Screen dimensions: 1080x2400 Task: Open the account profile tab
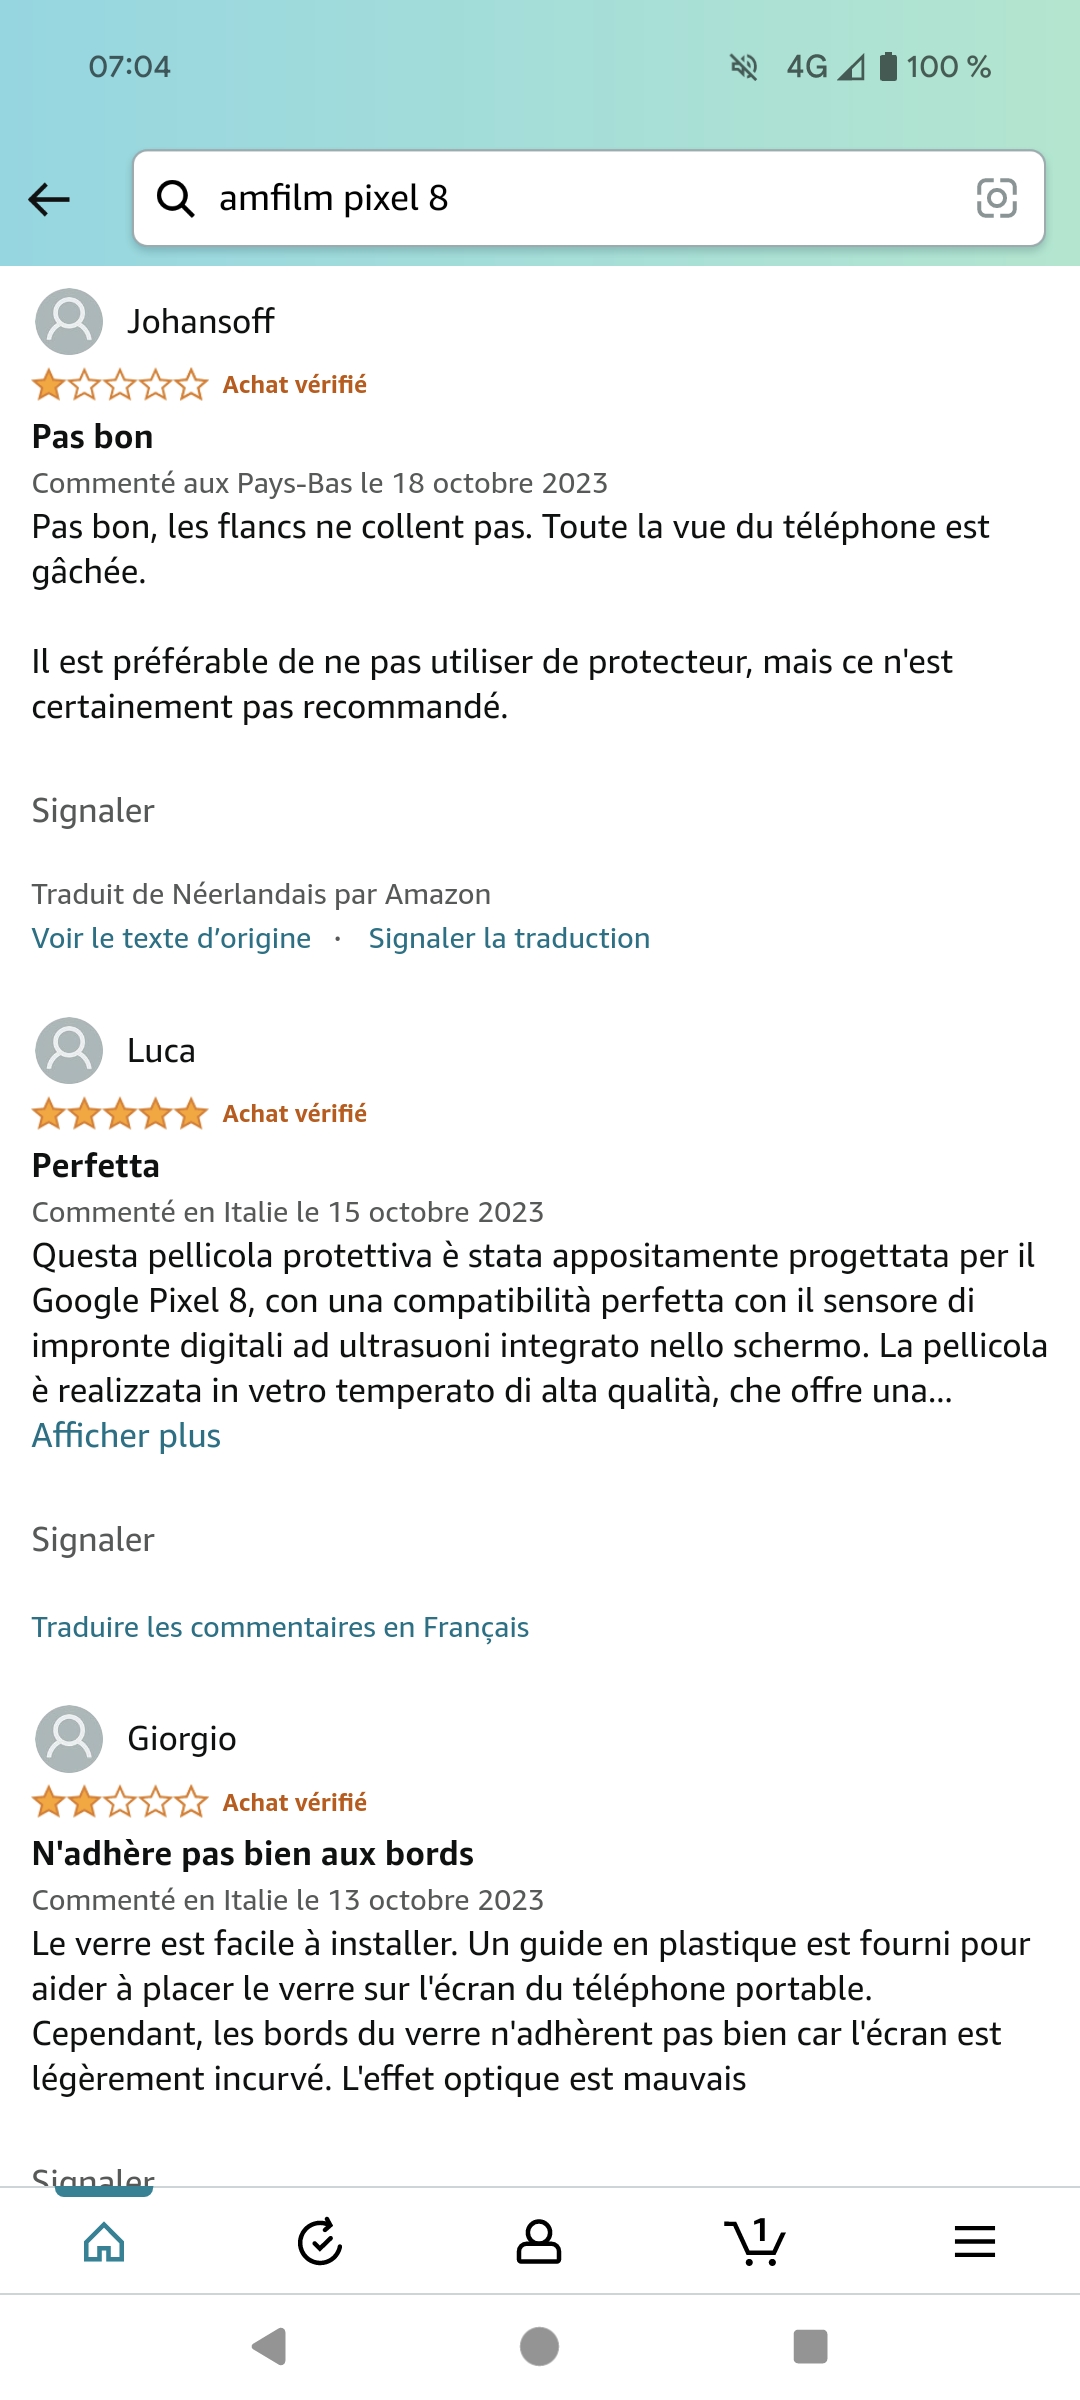tap(538, 2242)
